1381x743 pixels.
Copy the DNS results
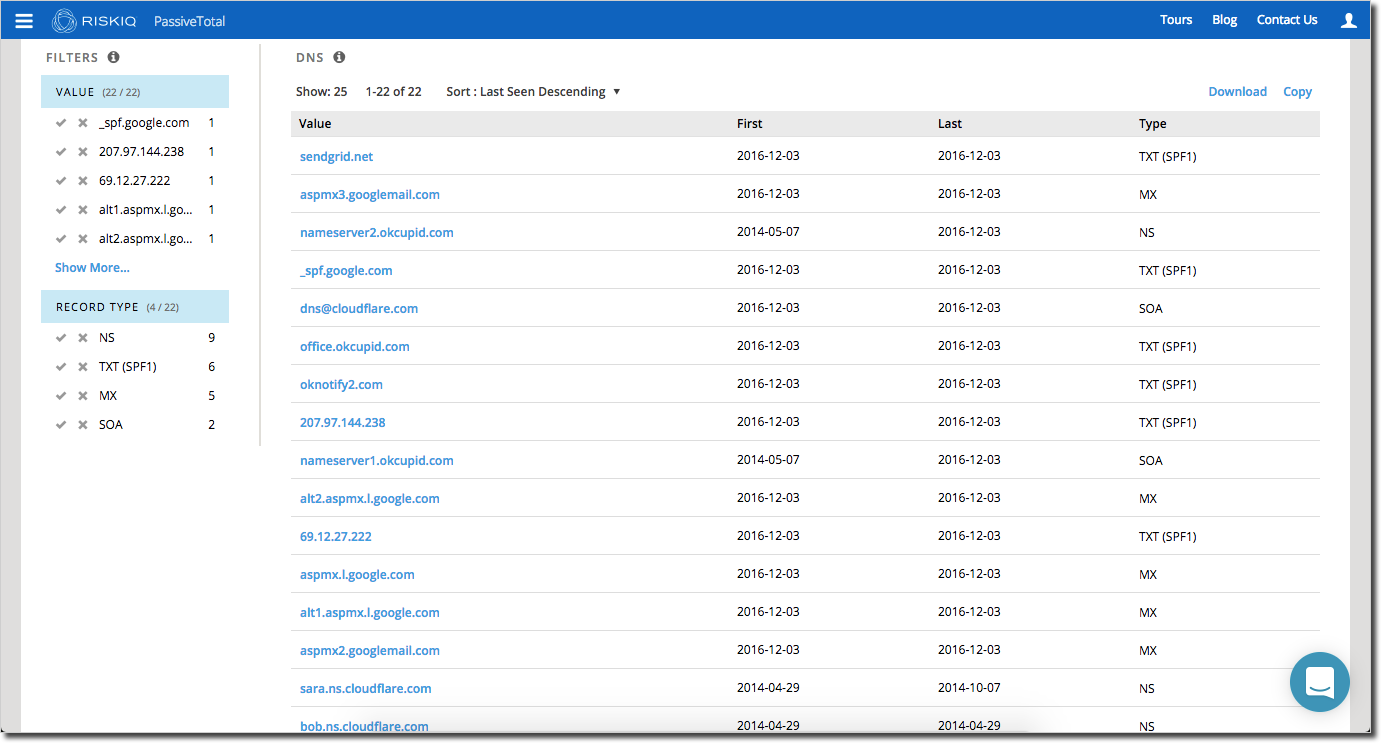pyautogui.click(x=1297, y=92)
